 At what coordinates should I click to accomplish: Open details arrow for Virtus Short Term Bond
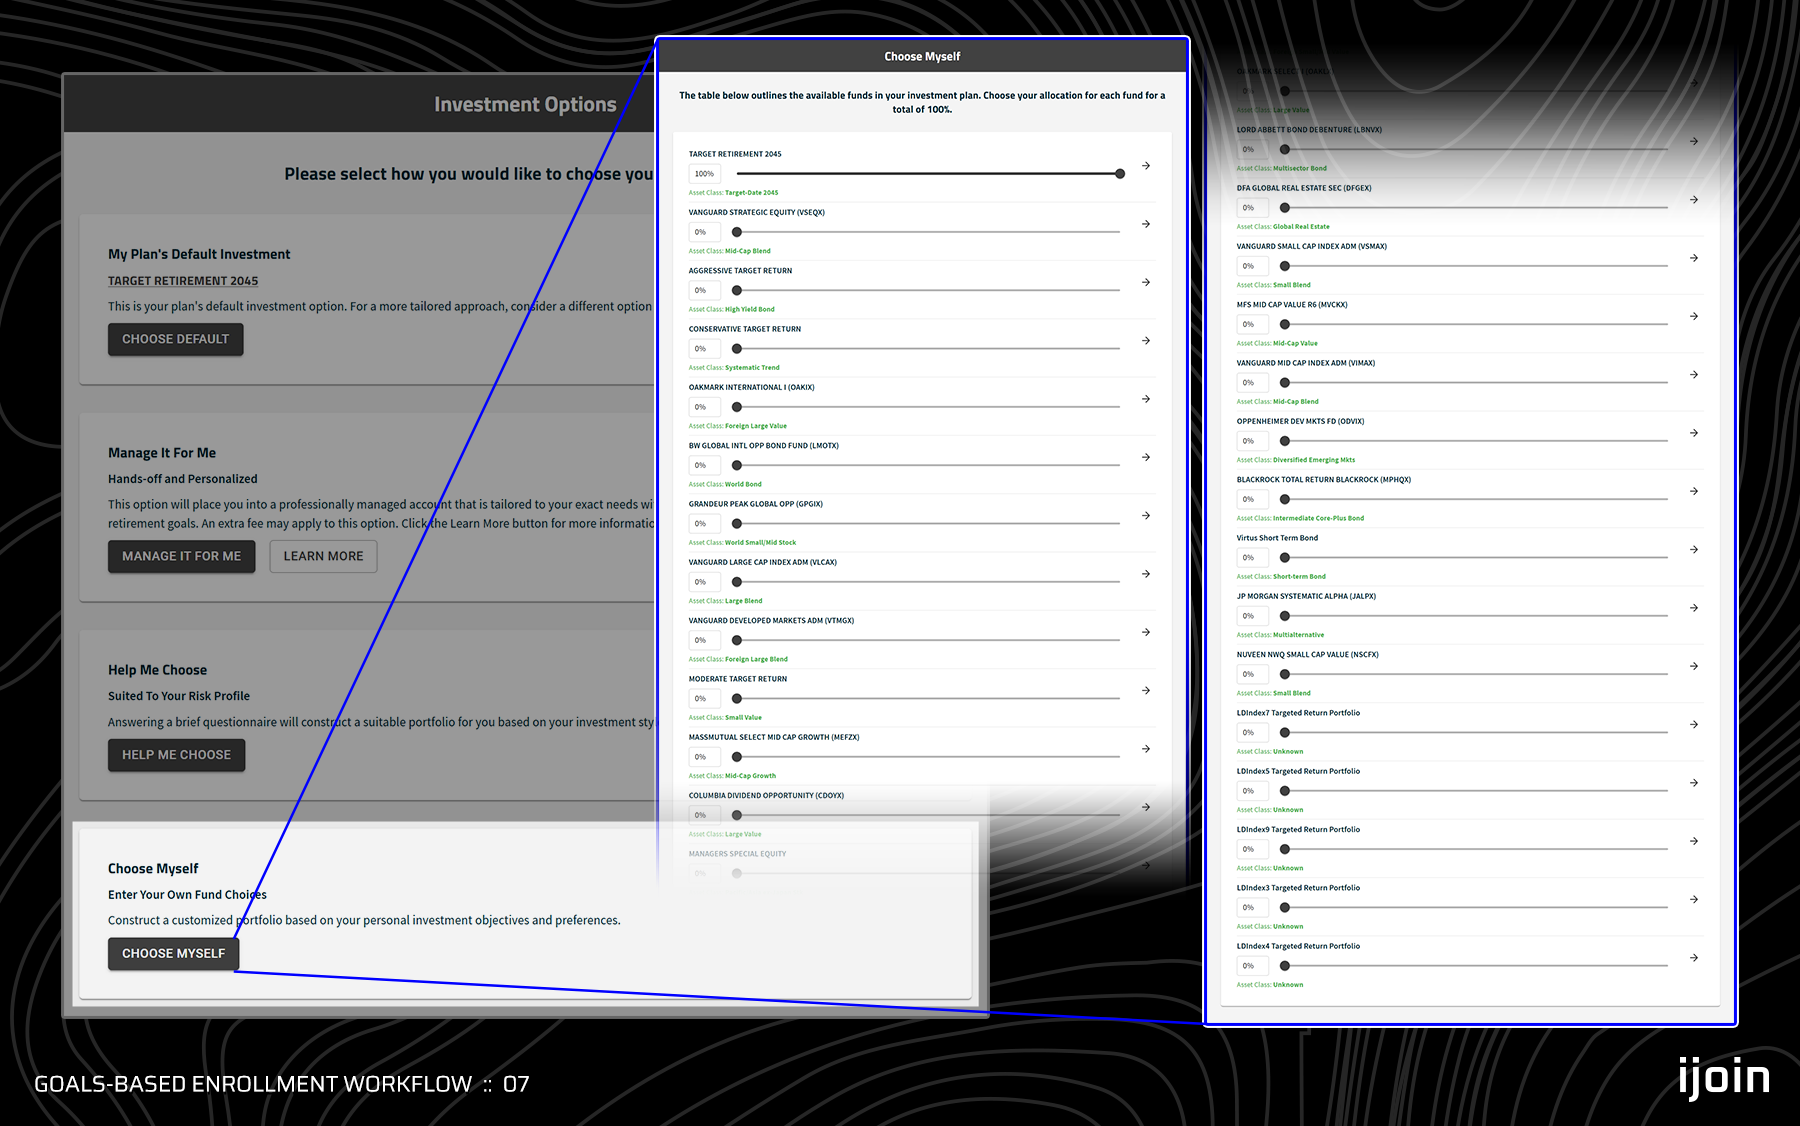pyautogui.click(x=1694, y=550)
